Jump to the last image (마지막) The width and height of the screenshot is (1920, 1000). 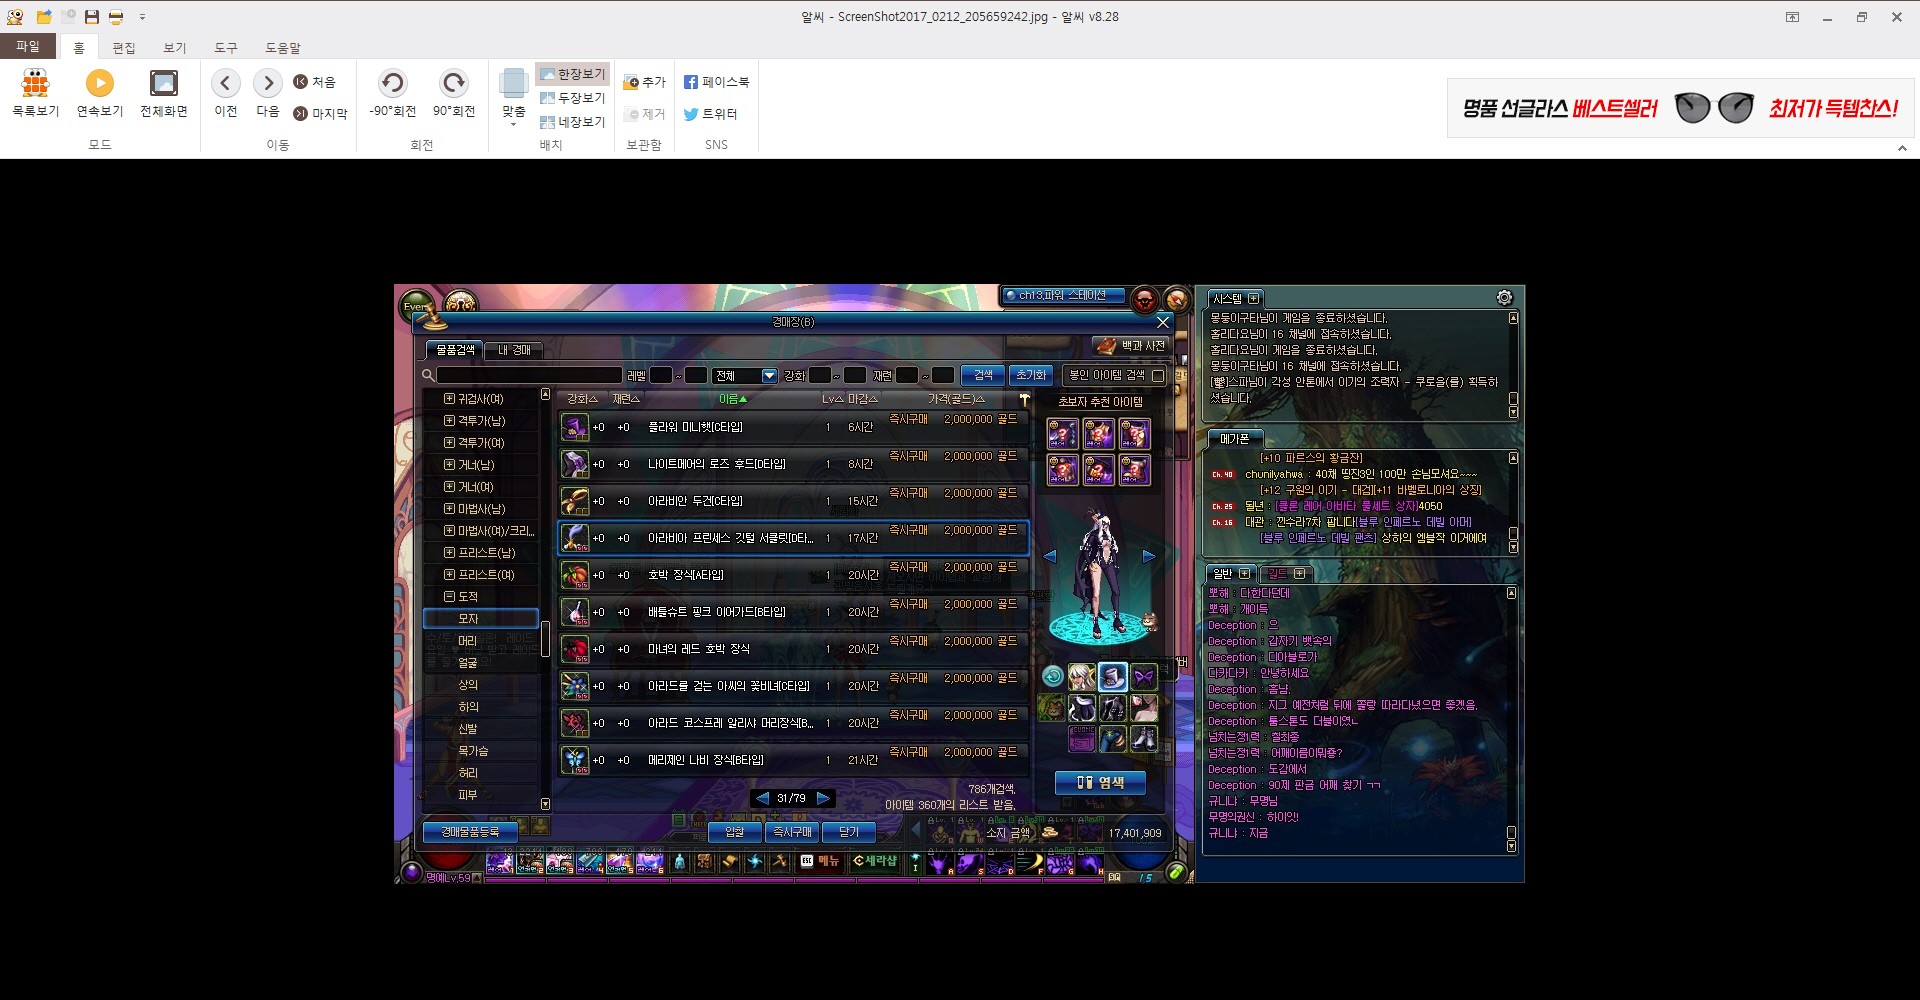click(320, 114)
